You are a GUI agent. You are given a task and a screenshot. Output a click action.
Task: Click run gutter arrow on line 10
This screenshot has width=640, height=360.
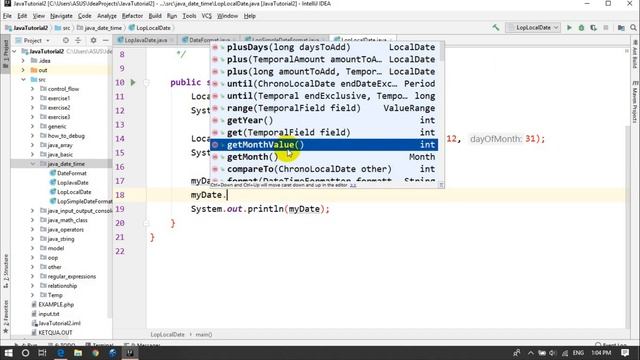(x=133, y=82)
